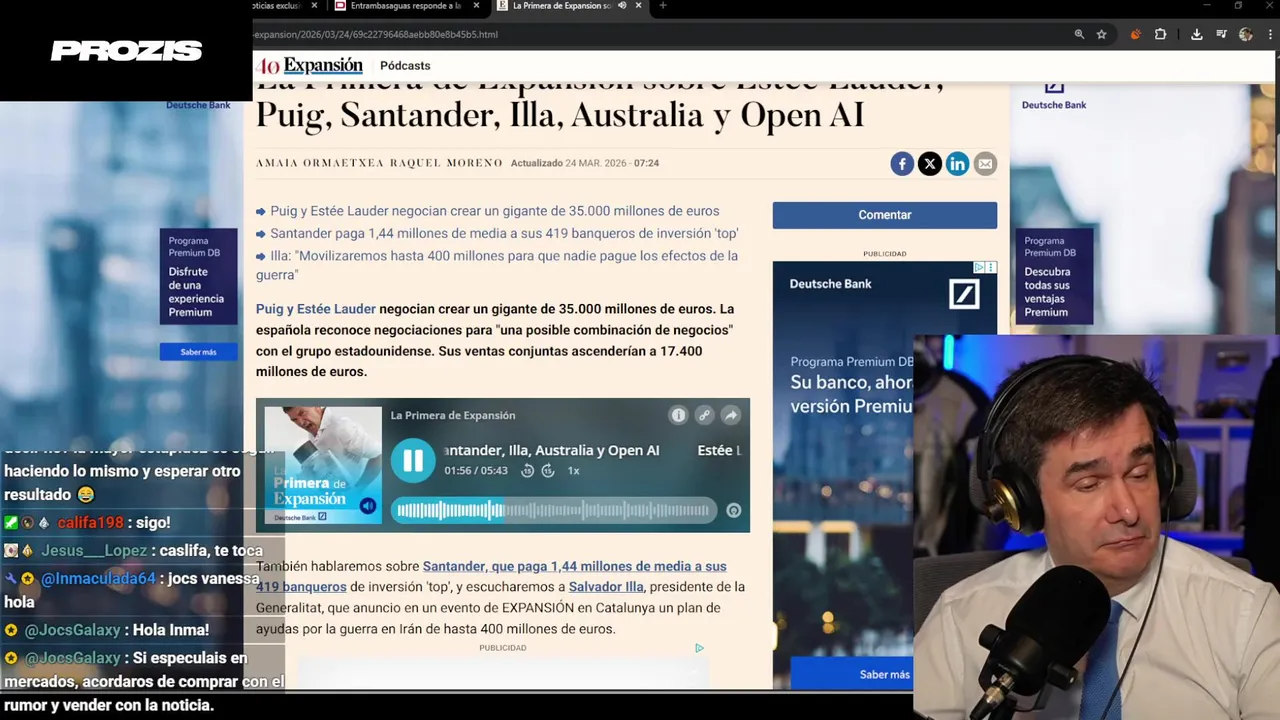This screenshot has width=1280, height=720.
Task: Open Puig y Estée Lauder link
Action: click(316, 309)
